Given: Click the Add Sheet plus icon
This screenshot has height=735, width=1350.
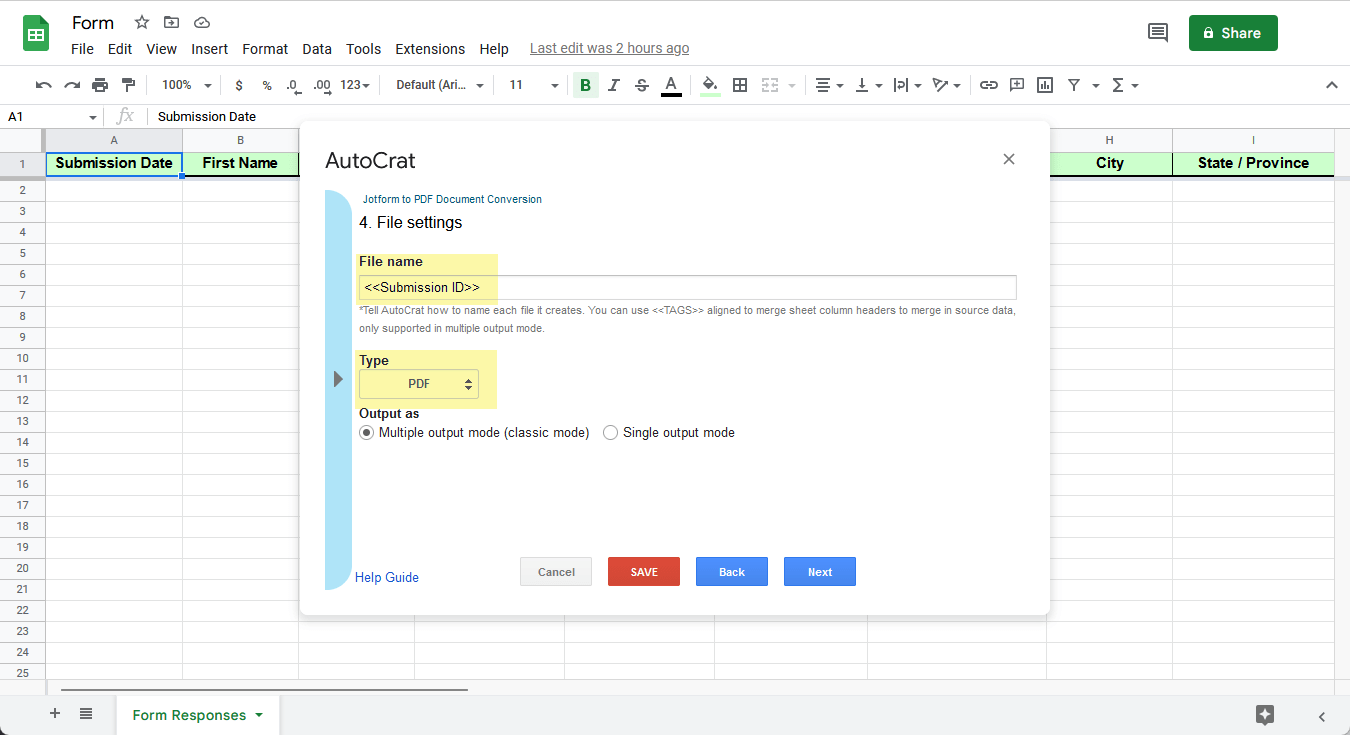Looking at the screenshot, I should (x=55, y=714).
